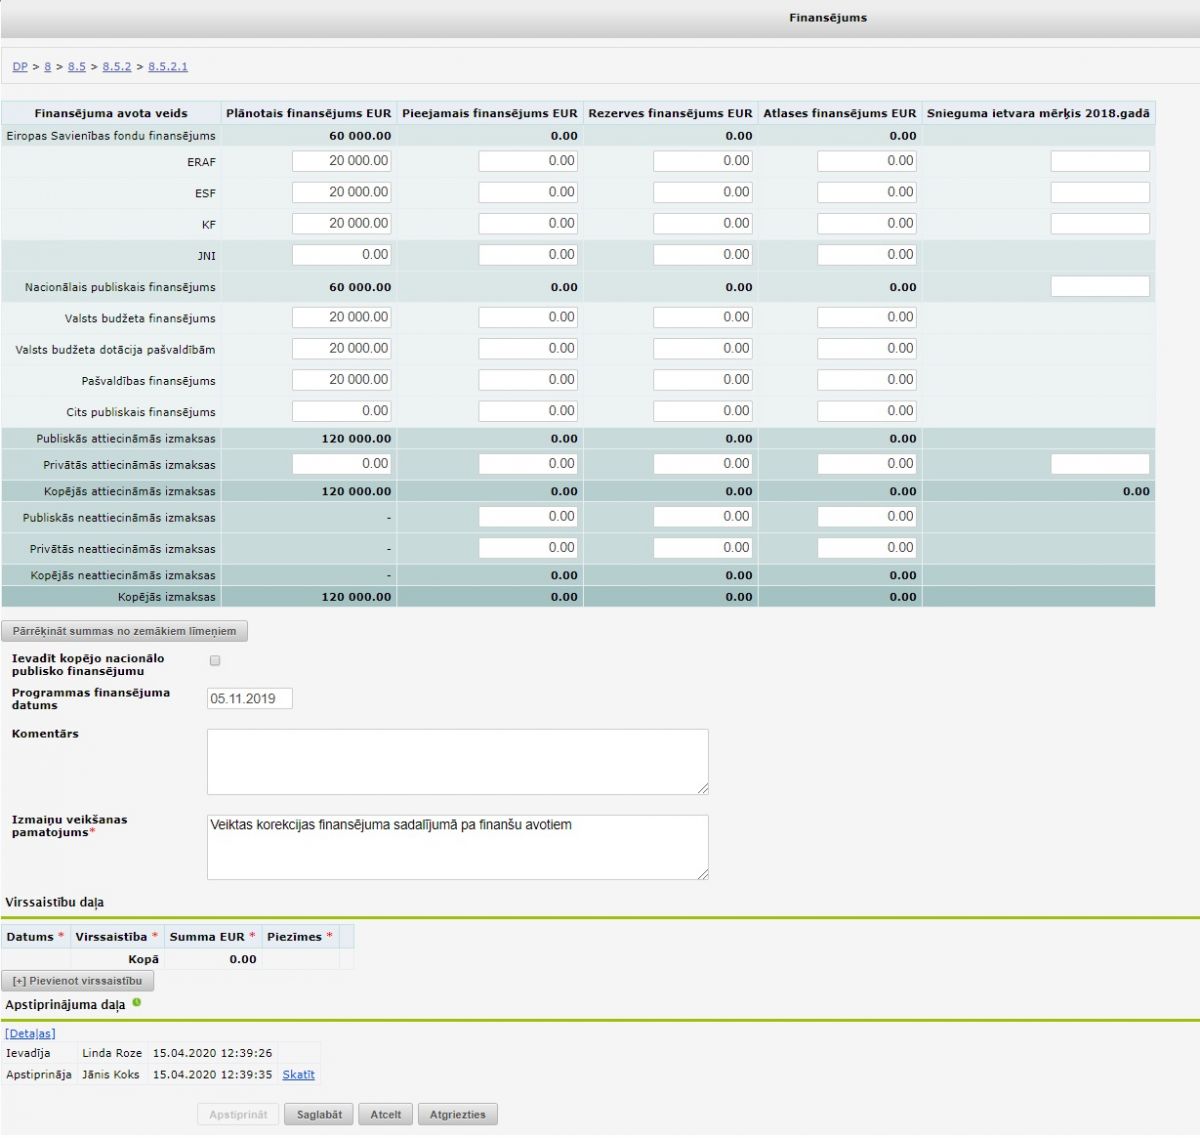Click the ESF Pieejamais finansējums field
Screen dimensions: 1200x1138
click(528, 192)
